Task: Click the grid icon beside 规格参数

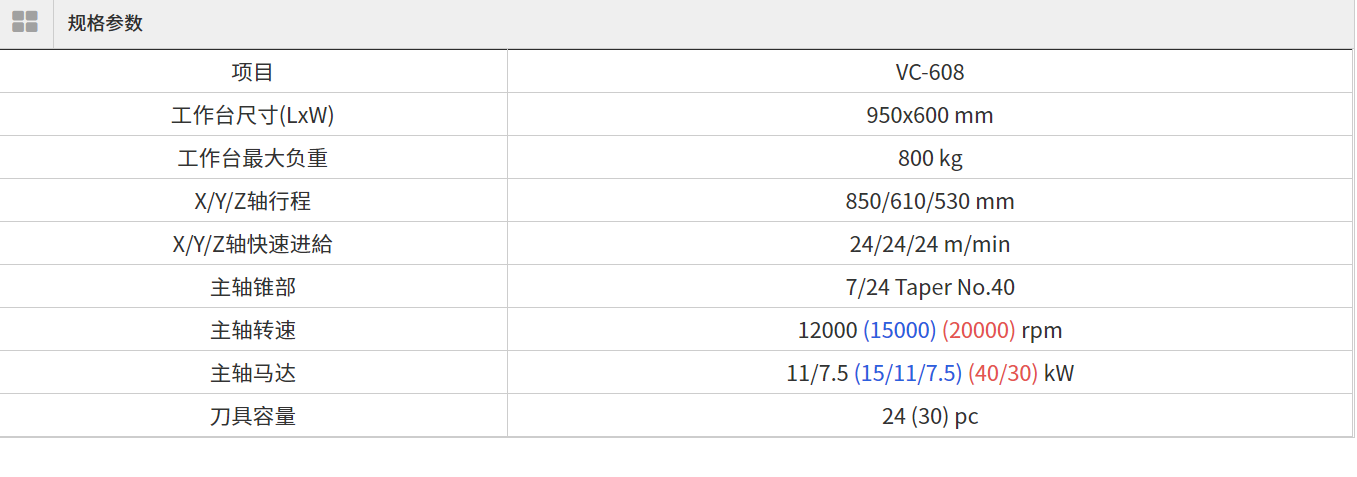Action: point(25,22)
